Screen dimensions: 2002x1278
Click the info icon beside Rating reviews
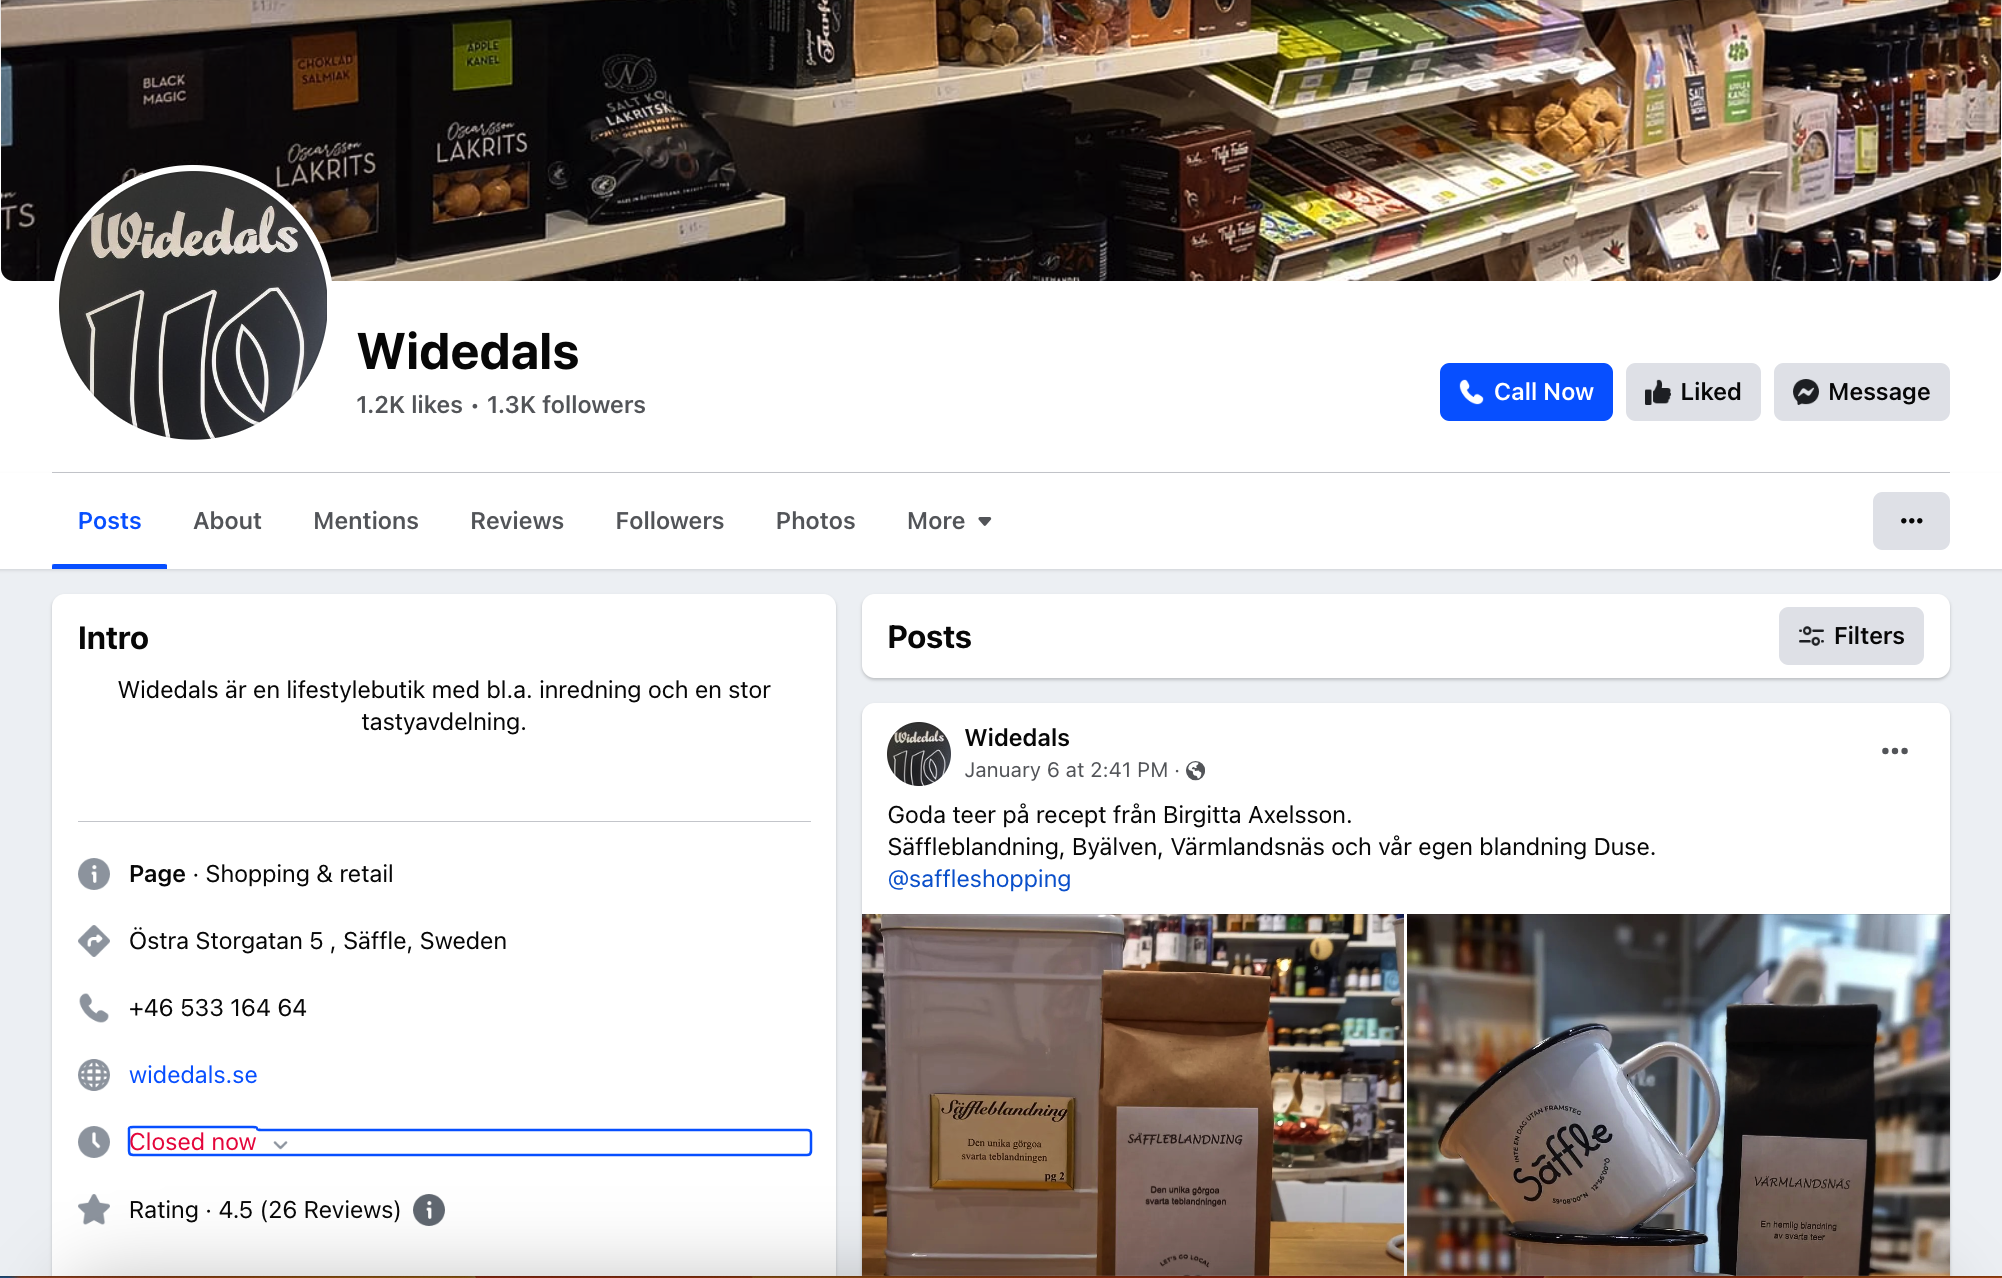point(429,1210)
